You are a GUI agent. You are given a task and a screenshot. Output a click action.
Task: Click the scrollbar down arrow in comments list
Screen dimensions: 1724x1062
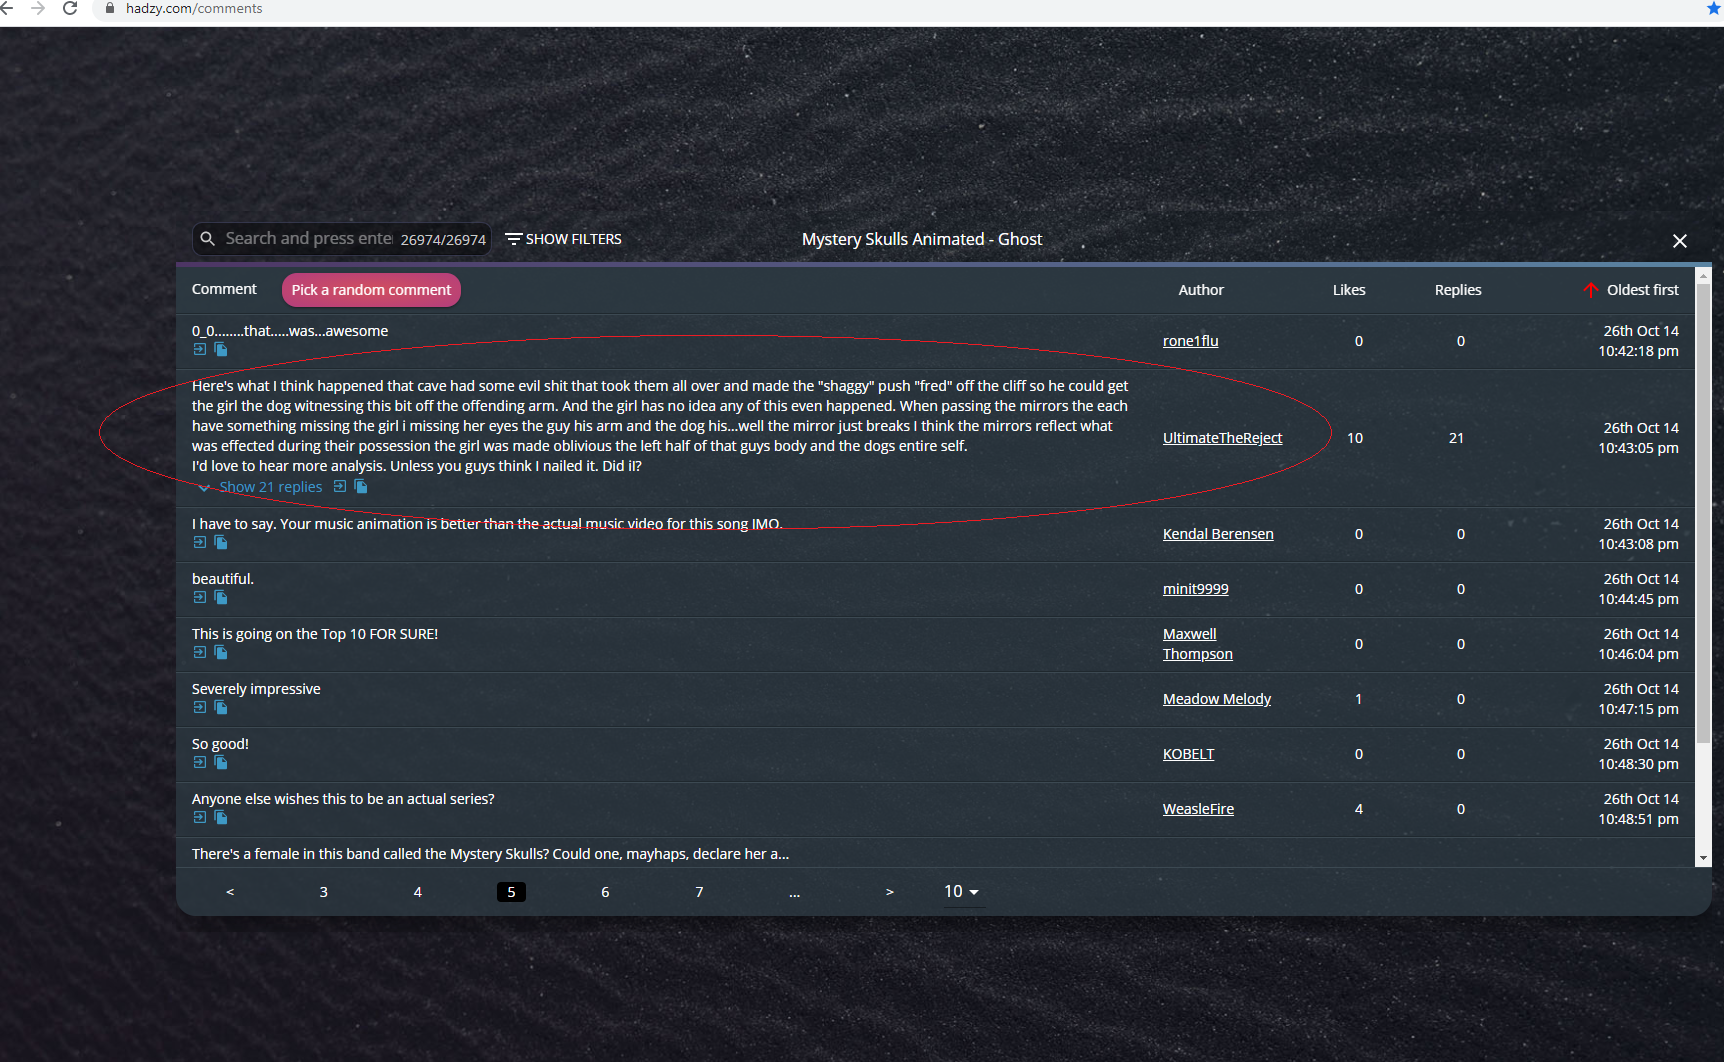(x=1703, y=858)
